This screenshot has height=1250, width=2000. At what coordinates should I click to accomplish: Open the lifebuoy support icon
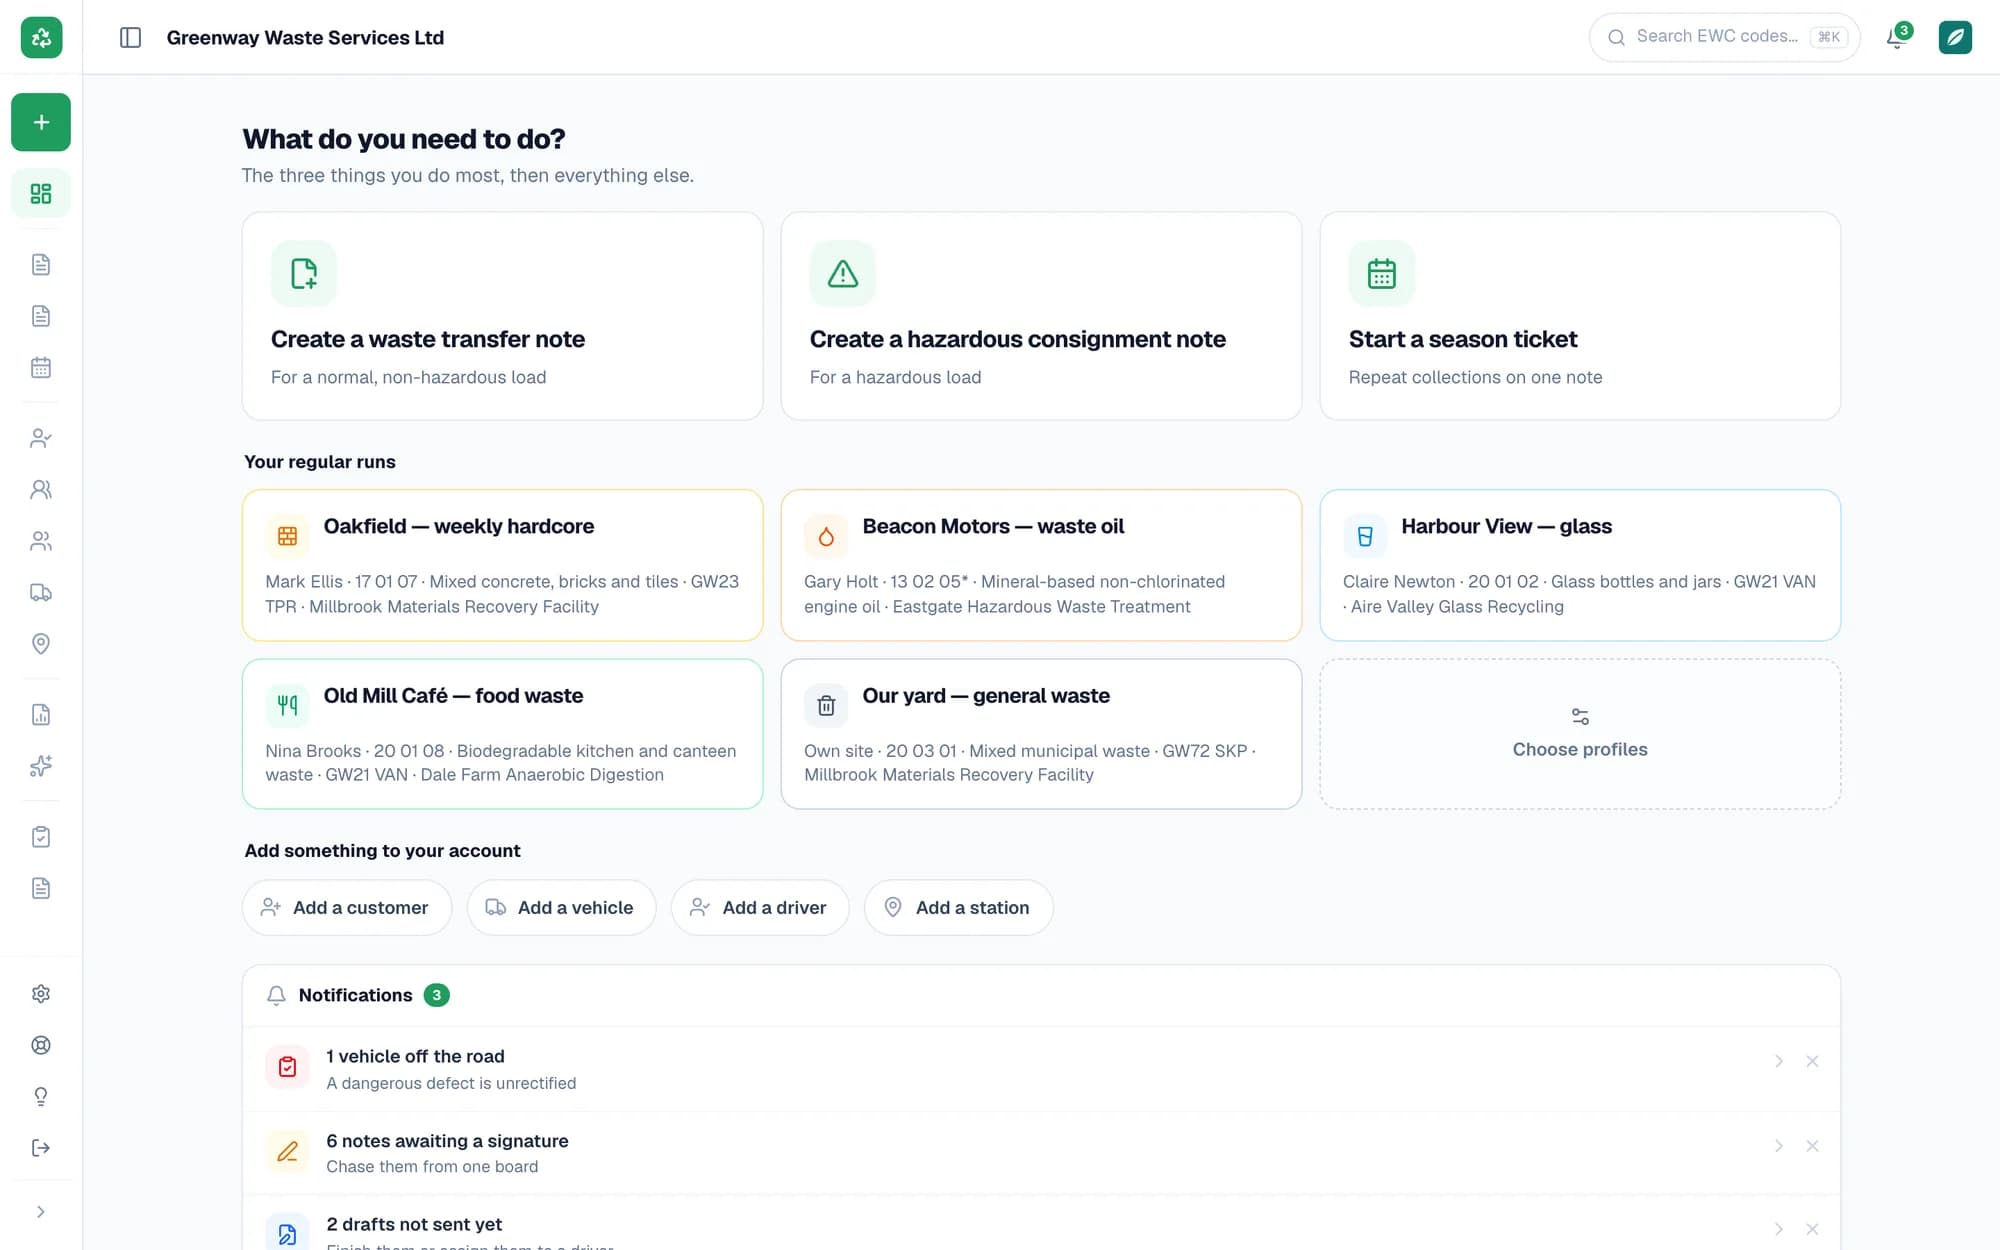(x=41, y=1045)
